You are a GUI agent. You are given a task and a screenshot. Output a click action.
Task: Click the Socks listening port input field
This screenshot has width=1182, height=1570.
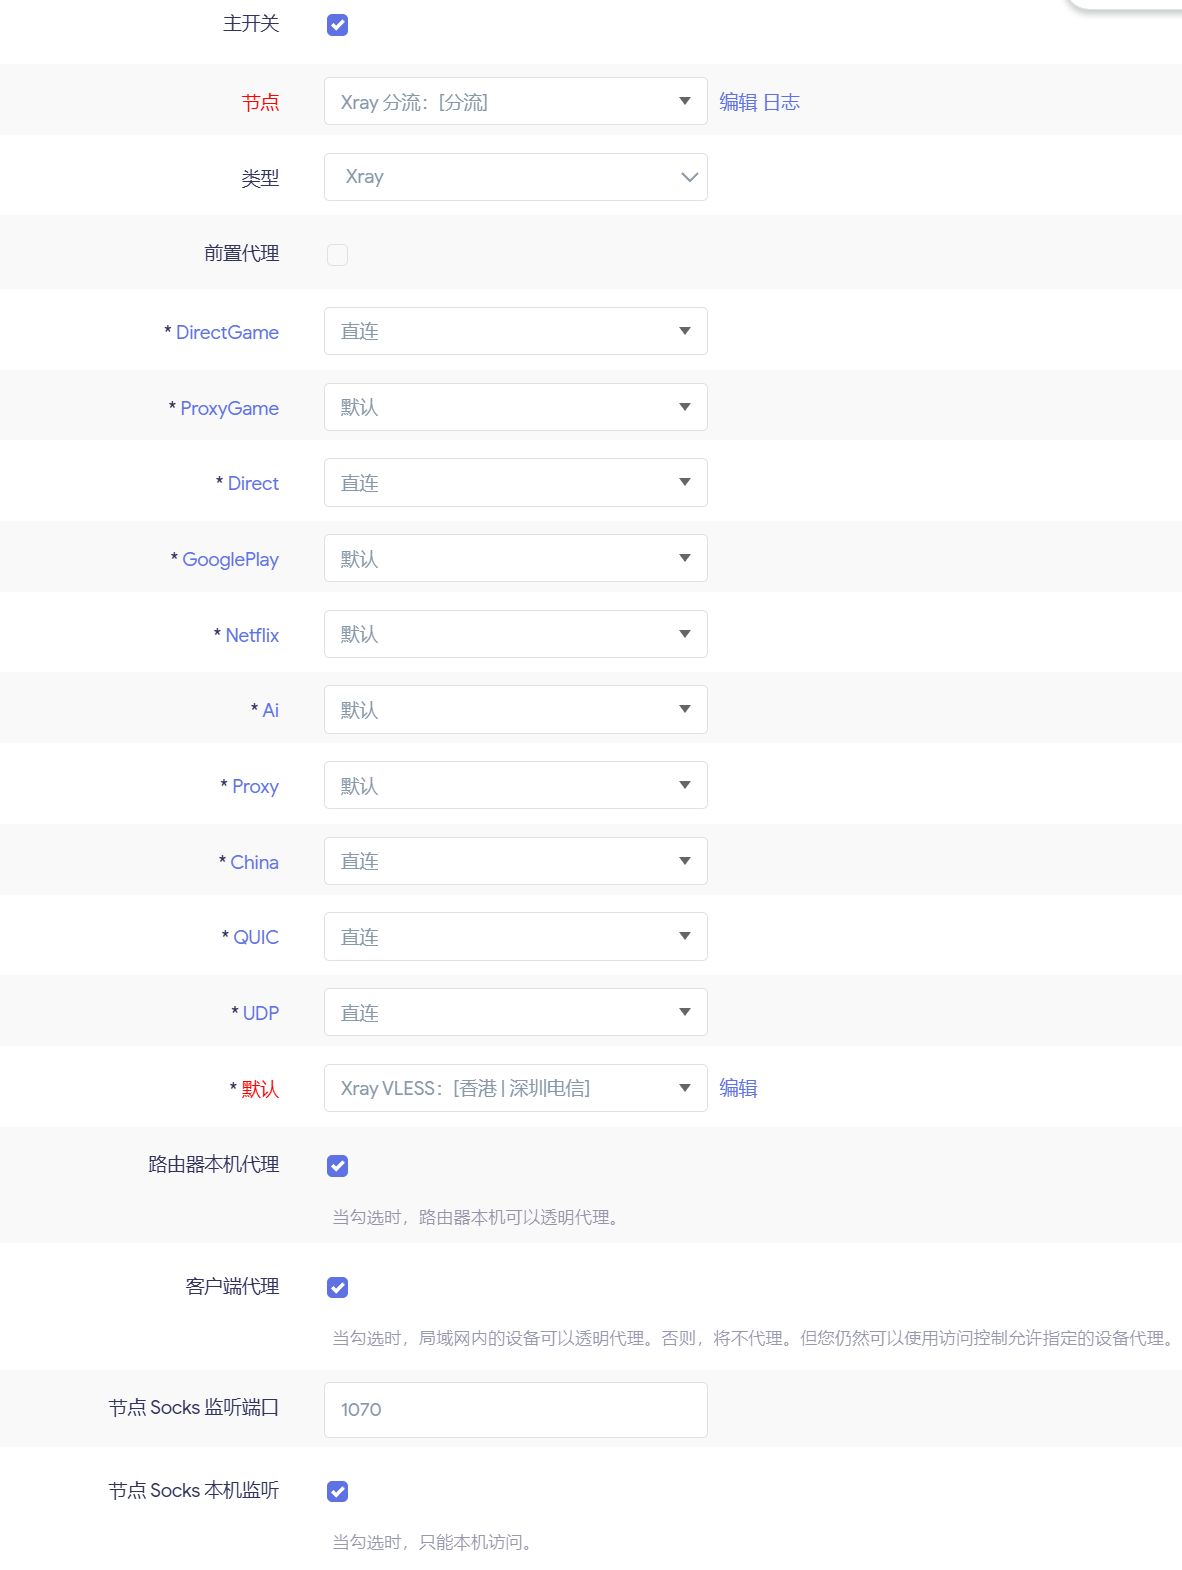[x=515, y=1409]
